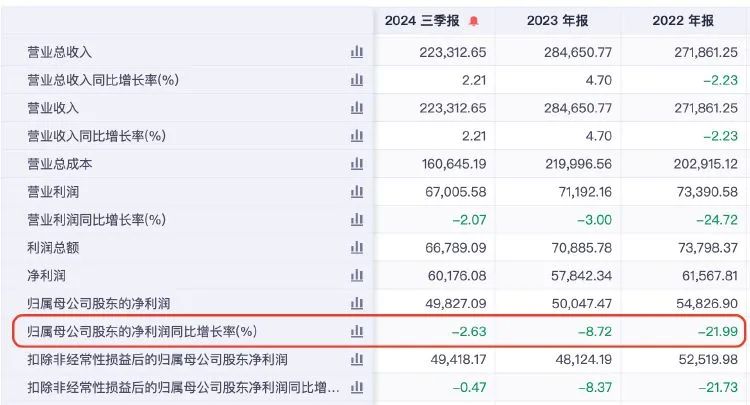Open chart for 扣除非经常性损益后的归属母公司股东净利润 row

pos(357,359)
